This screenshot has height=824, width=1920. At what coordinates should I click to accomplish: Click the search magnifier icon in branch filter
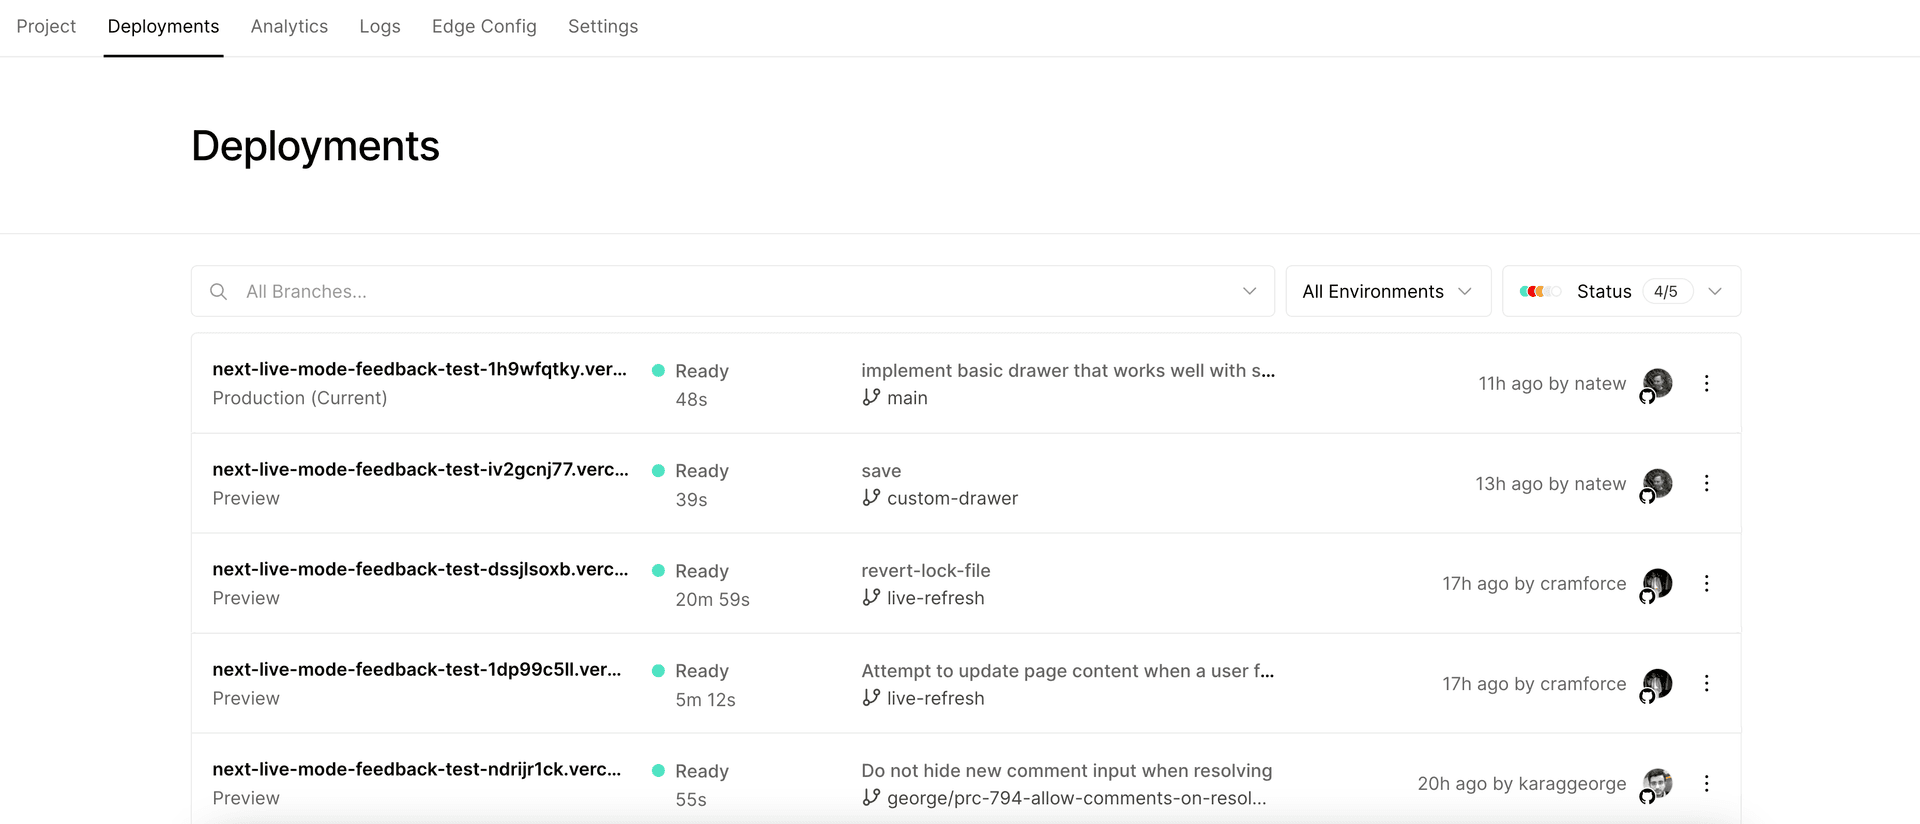pos(218,291)
